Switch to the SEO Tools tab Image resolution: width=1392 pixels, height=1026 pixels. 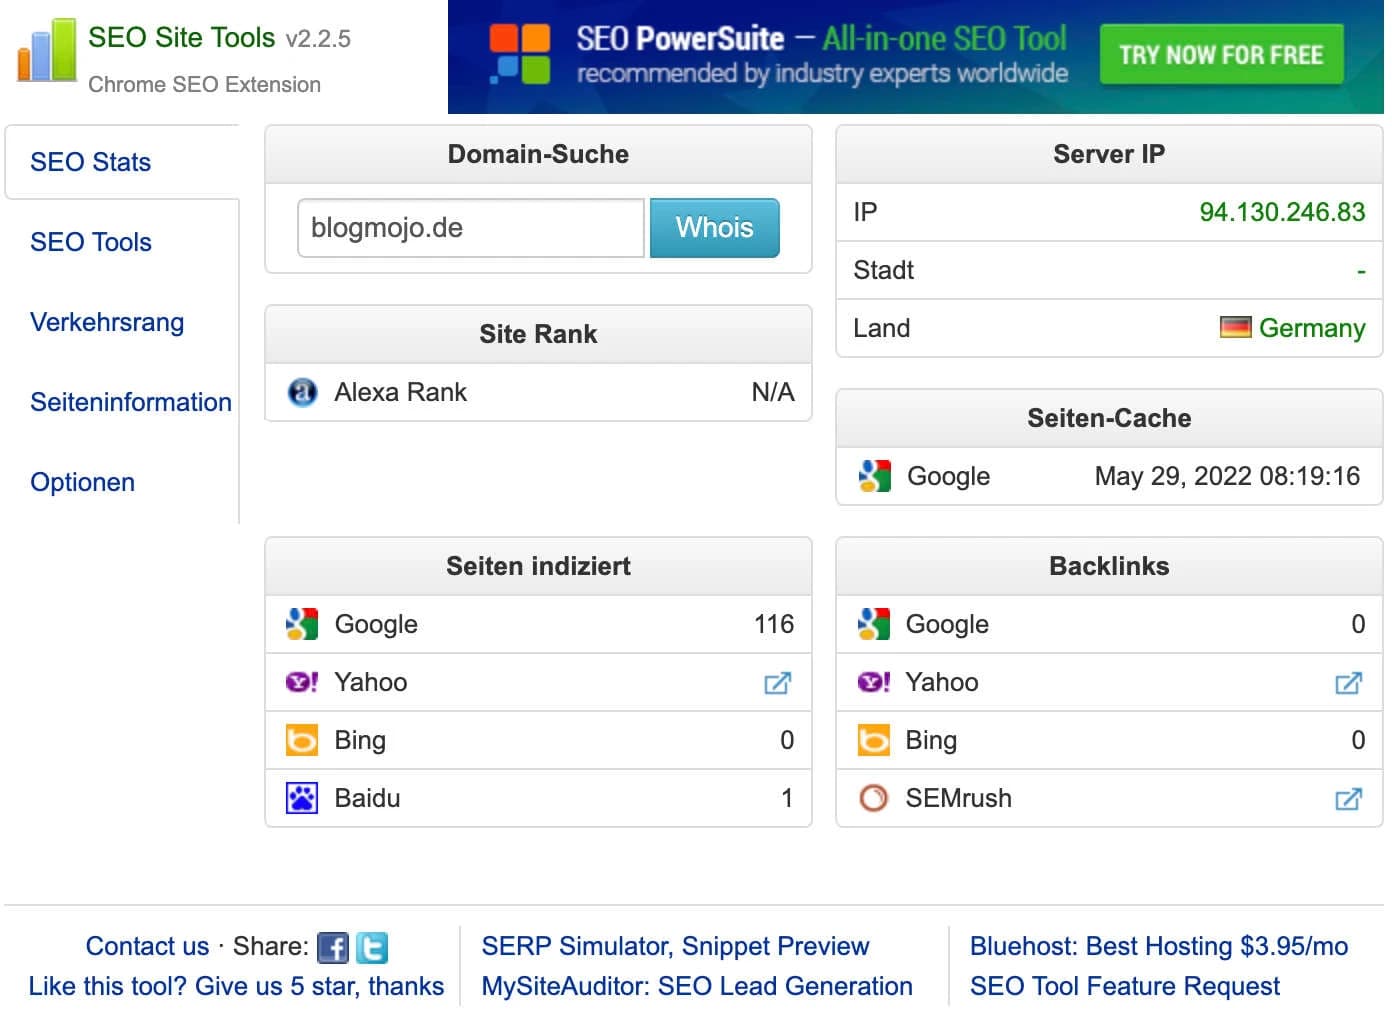click(x=90, y=242)
